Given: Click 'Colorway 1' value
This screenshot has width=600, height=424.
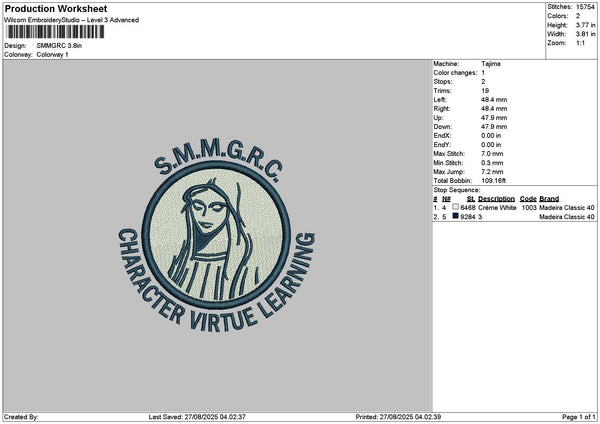Looking at the screenshot, I should pyautogui.click(x=52, y=55).
